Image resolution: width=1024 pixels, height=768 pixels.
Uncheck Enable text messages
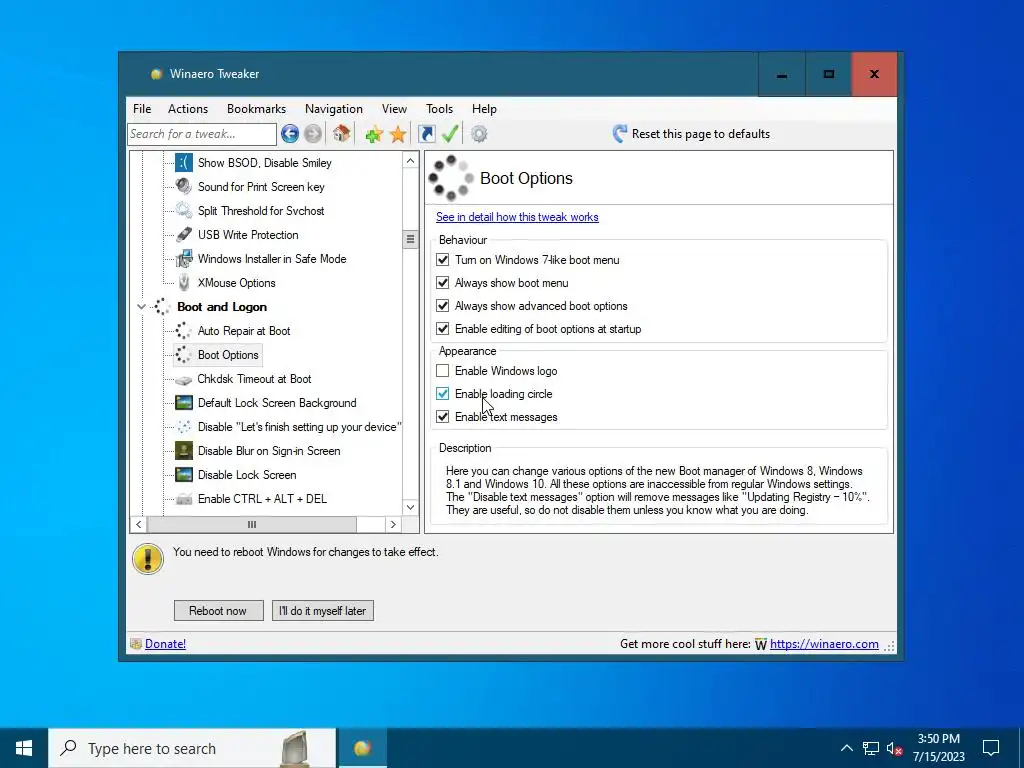443,416
